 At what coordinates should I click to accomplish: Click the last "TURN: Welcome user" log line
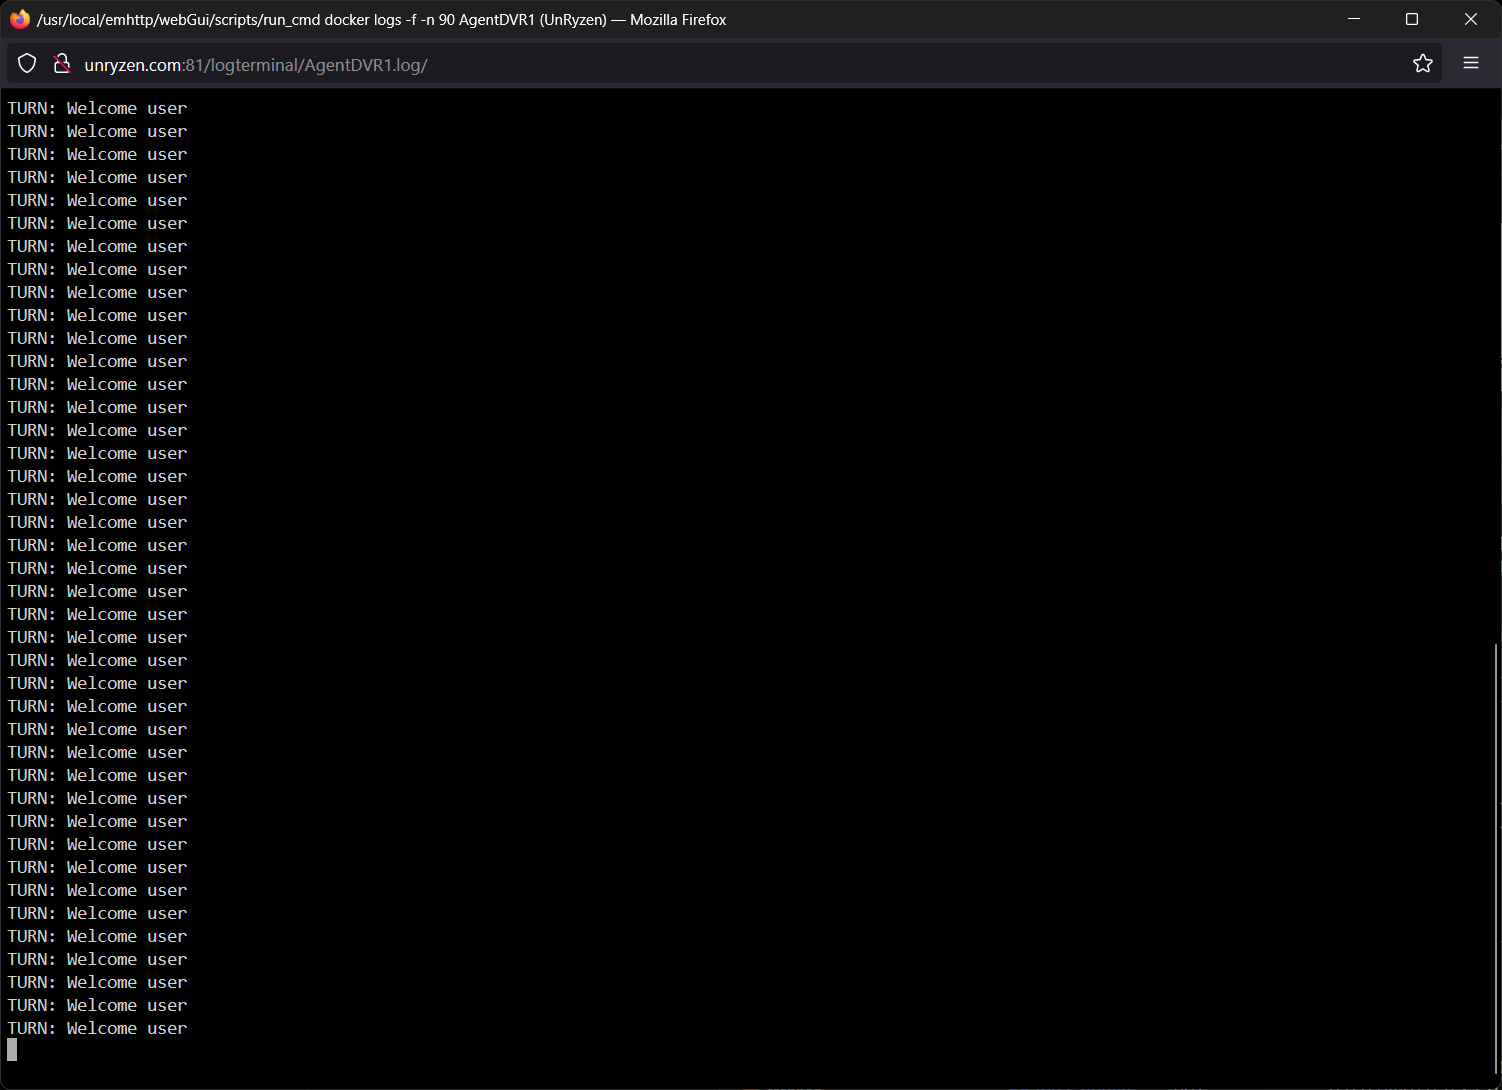[x=97, y=1028]
